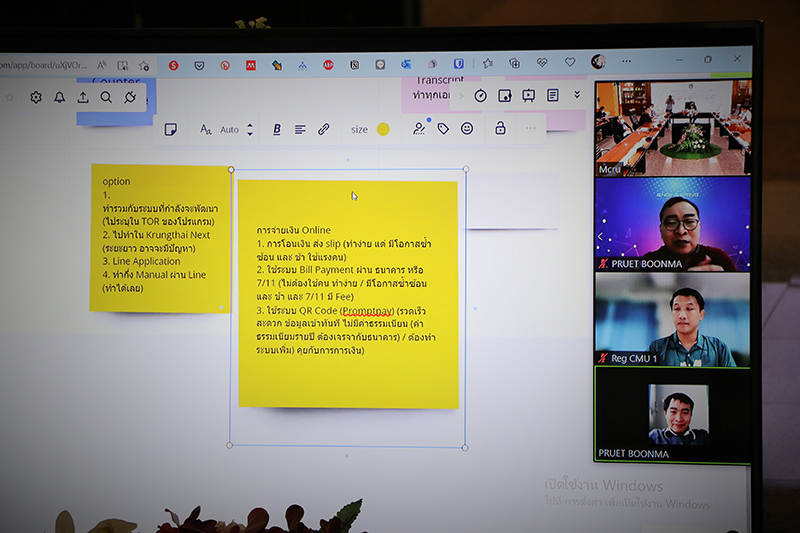
Task: Select the option sticky note
Action: (160, 238)
